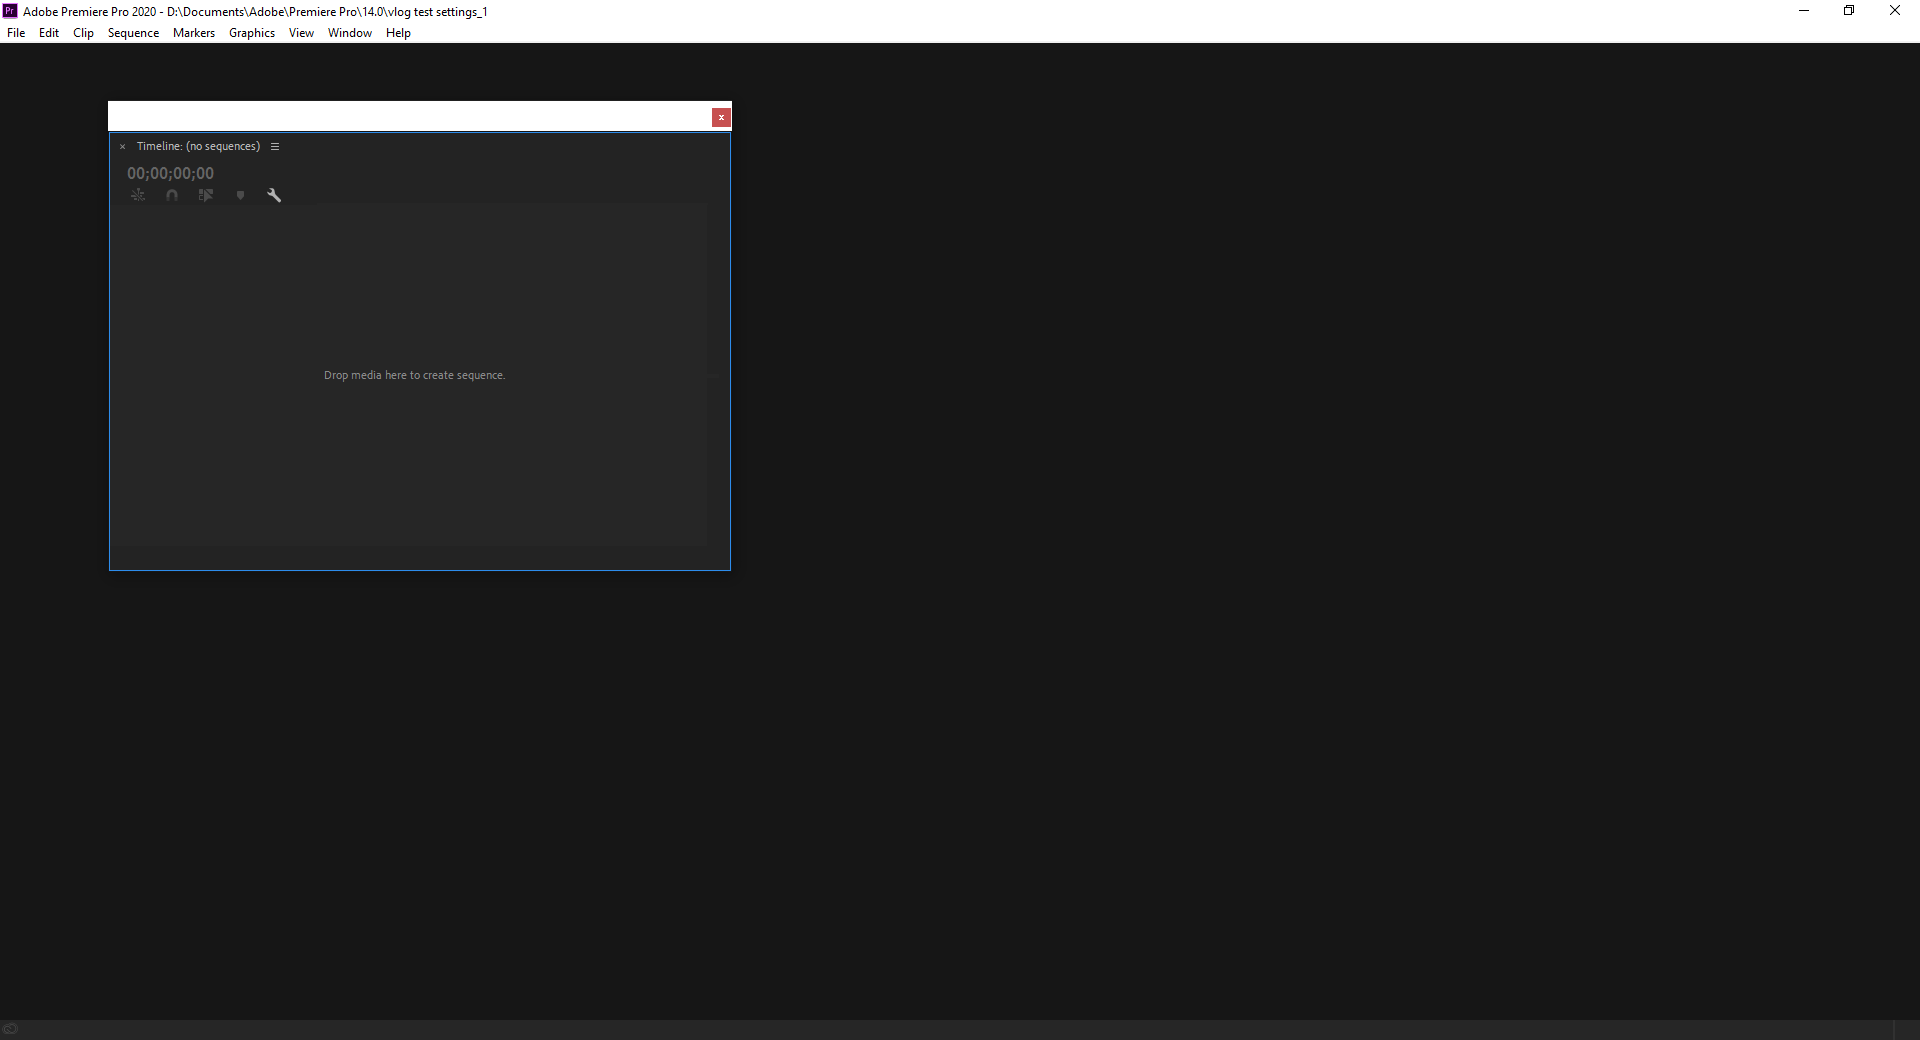
Task: Click the status bar icon at bottom left
Action: 10,1029
